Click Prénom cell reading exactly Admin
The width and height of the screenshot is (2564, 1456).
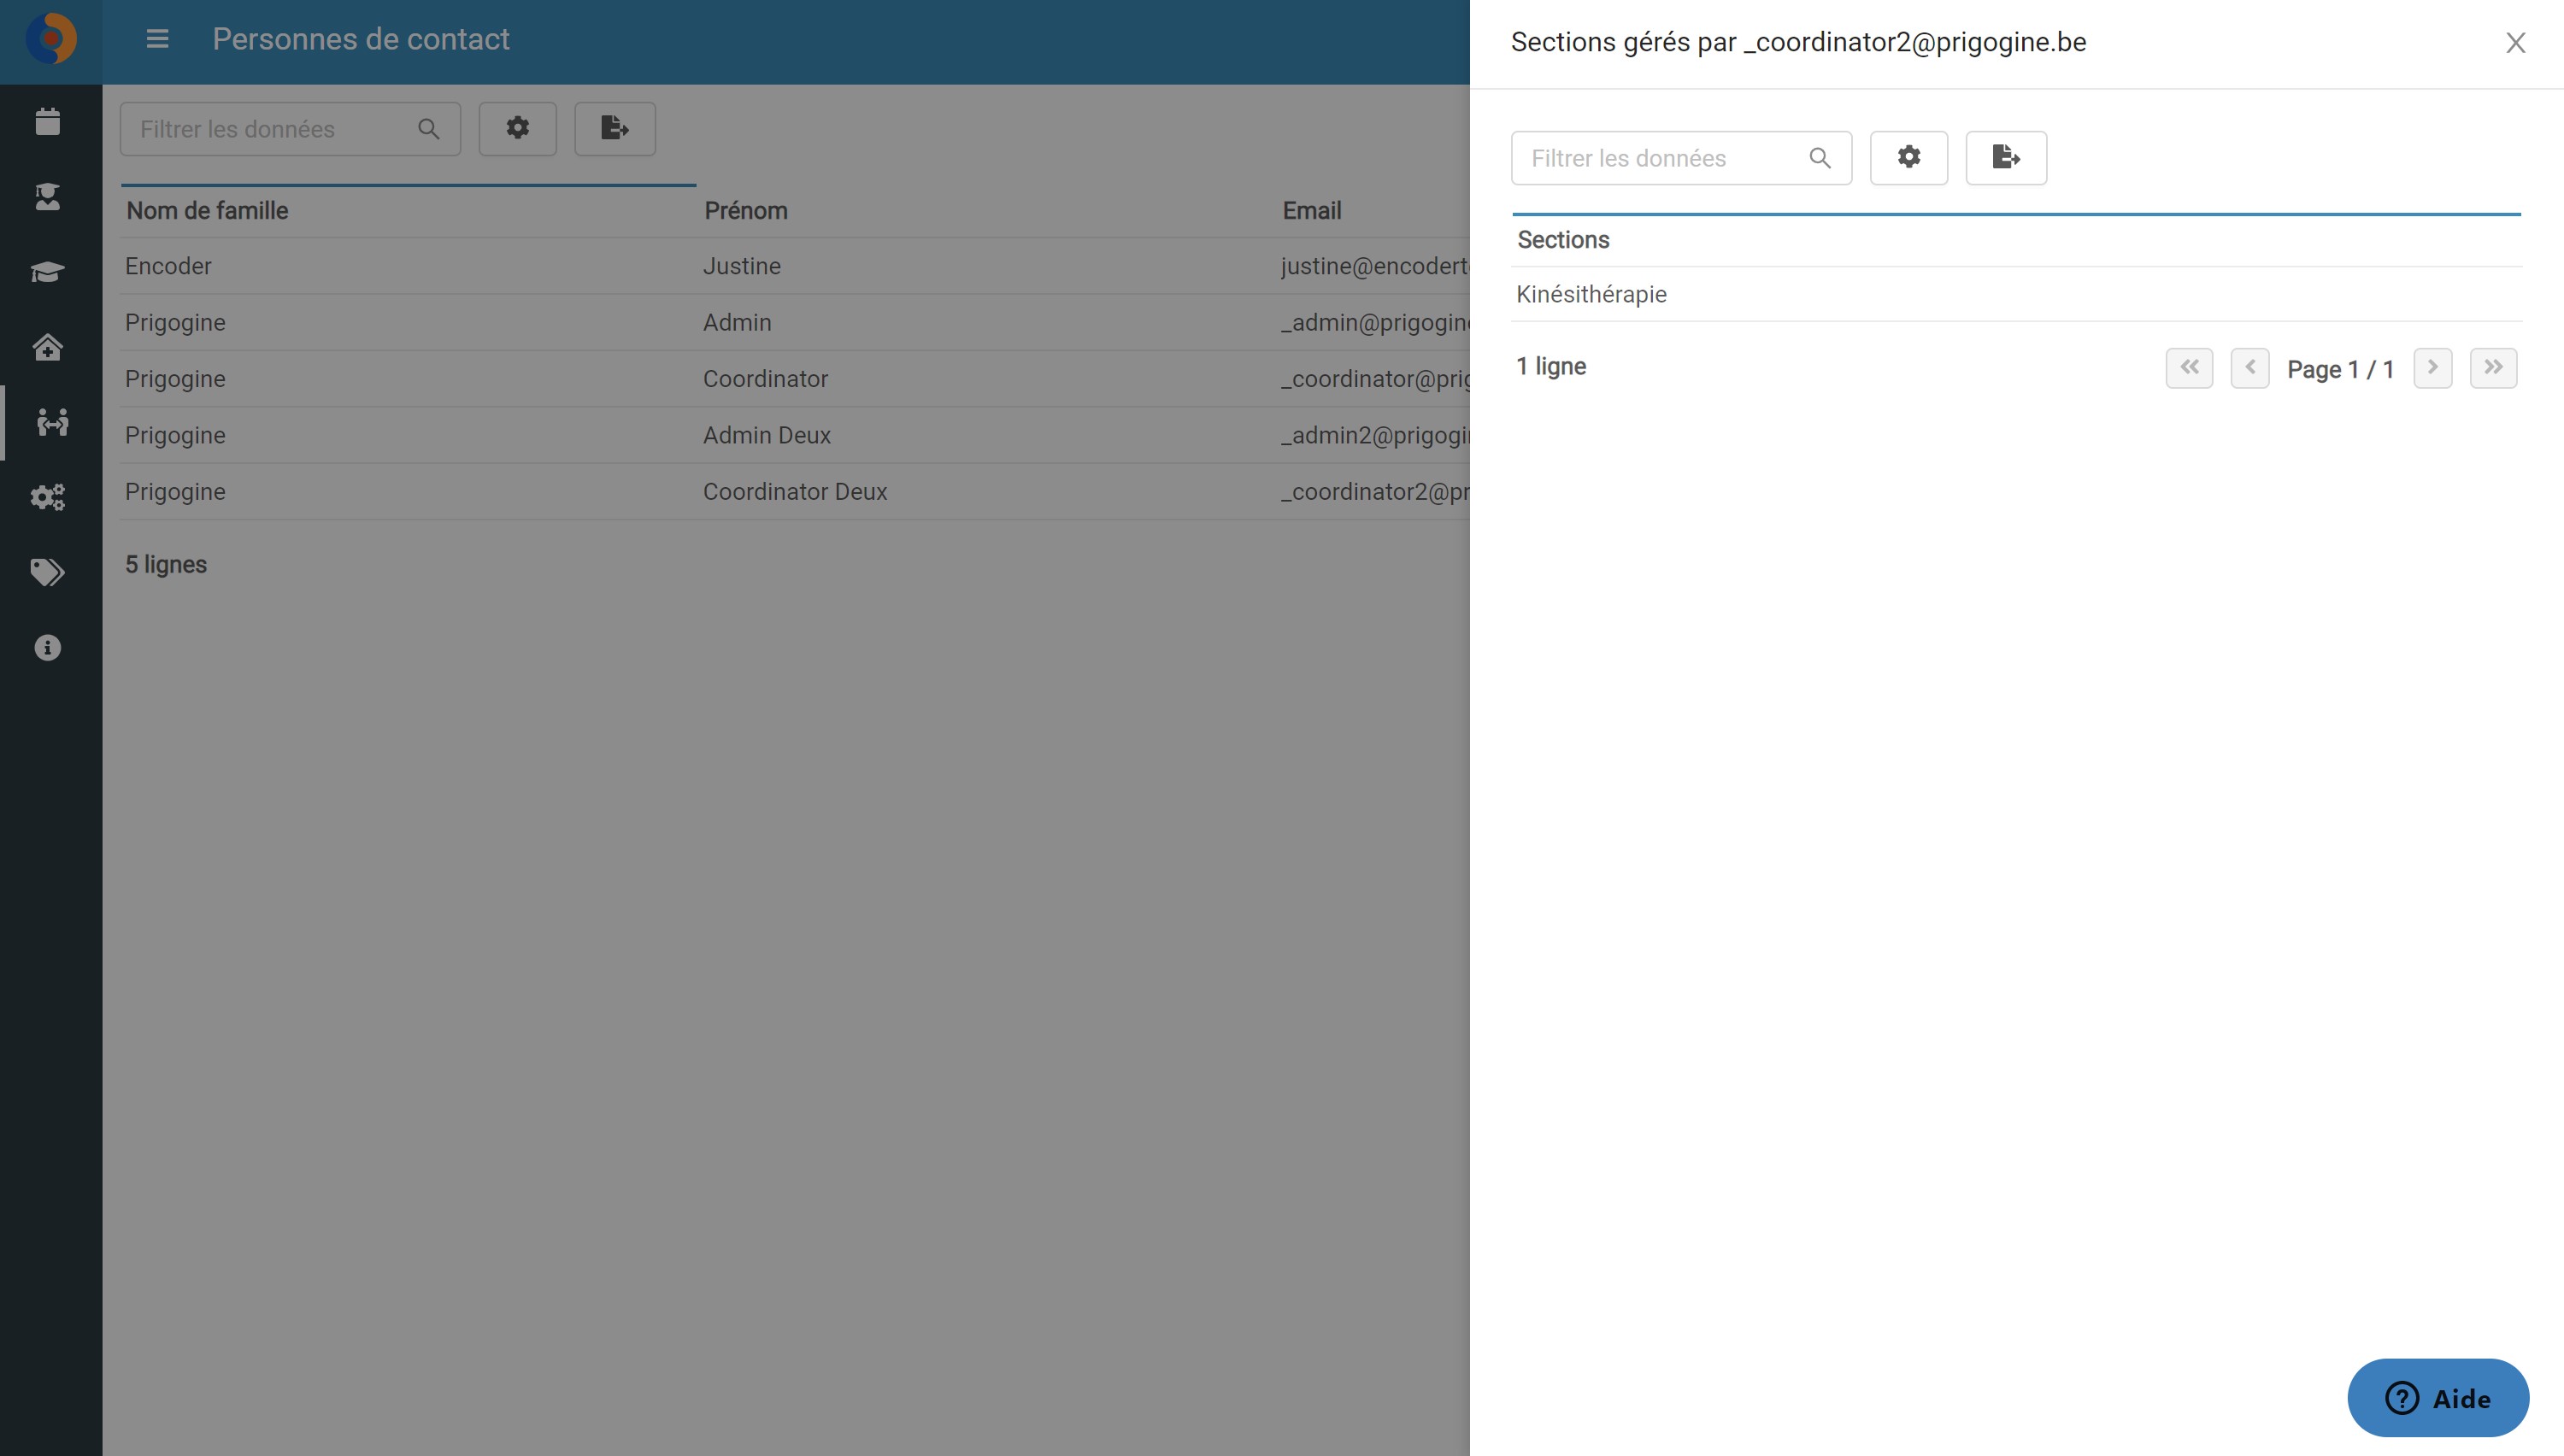click(x=737, y=322)
